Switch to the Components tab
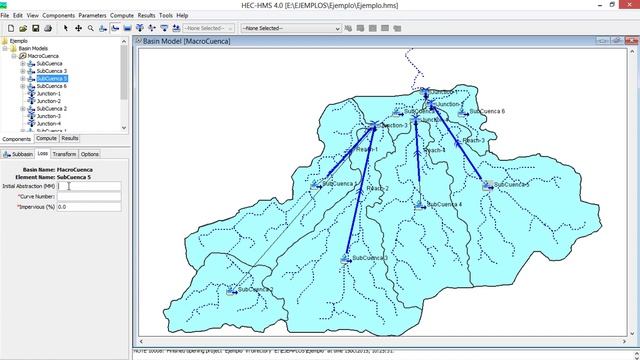This screenshot has height=360, width=640. pos(17,139)
